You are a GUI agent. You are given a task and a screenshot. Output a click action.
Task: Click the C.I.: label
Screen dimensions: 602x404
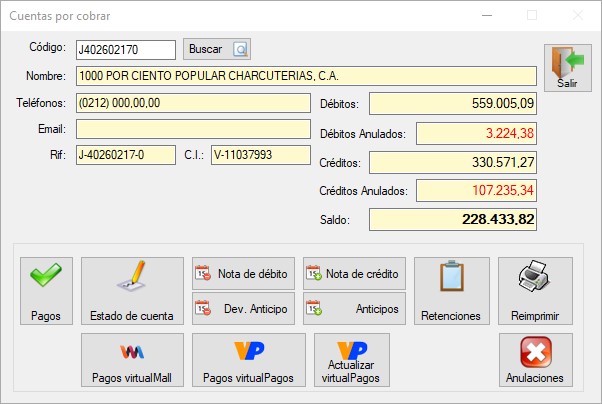[x=194, y=155]
